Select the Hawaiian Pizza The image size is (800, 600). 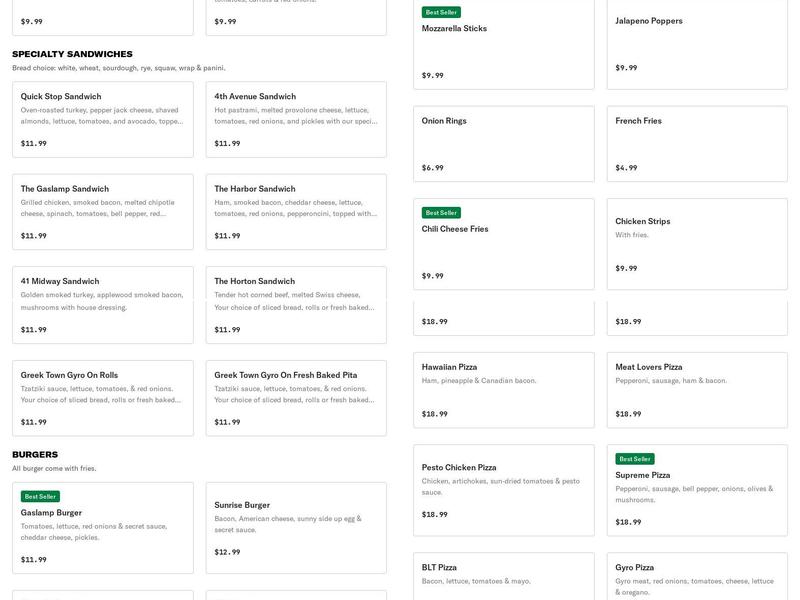[503, 390]
